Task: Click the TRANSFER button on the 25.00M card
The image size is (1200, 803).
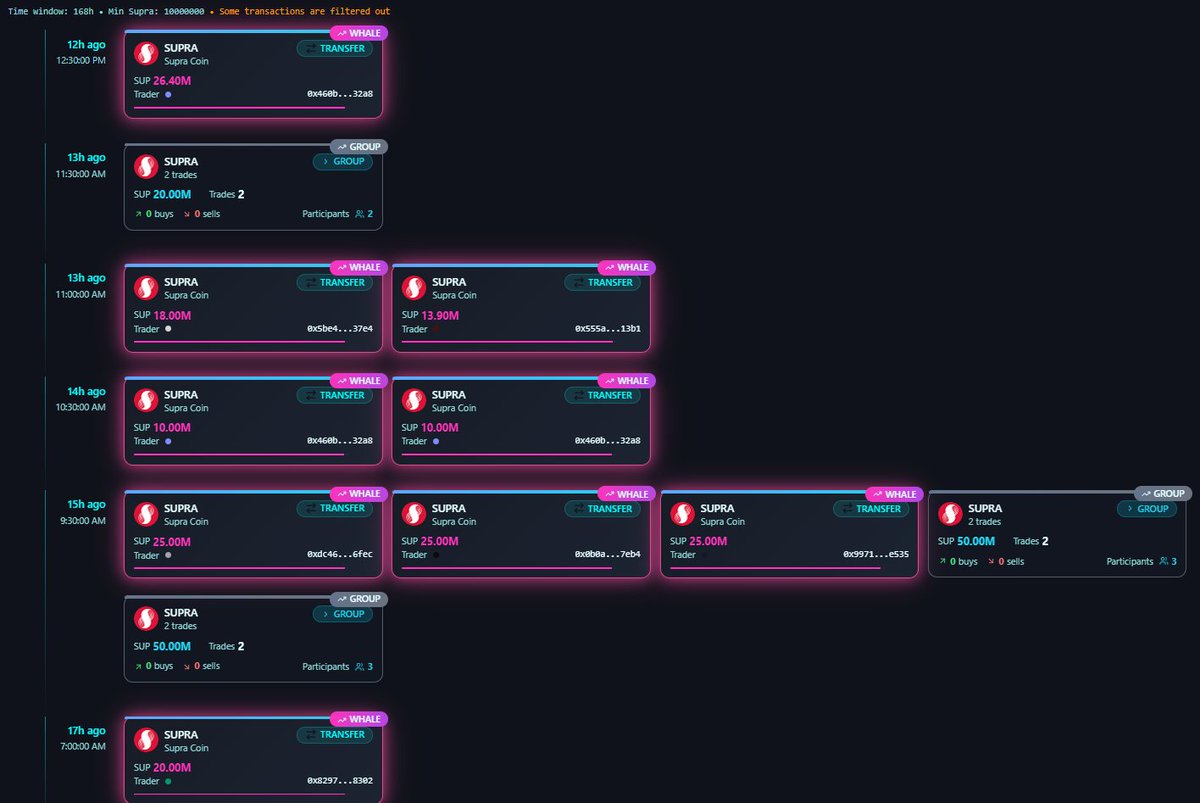Action: tap(335, 508)
